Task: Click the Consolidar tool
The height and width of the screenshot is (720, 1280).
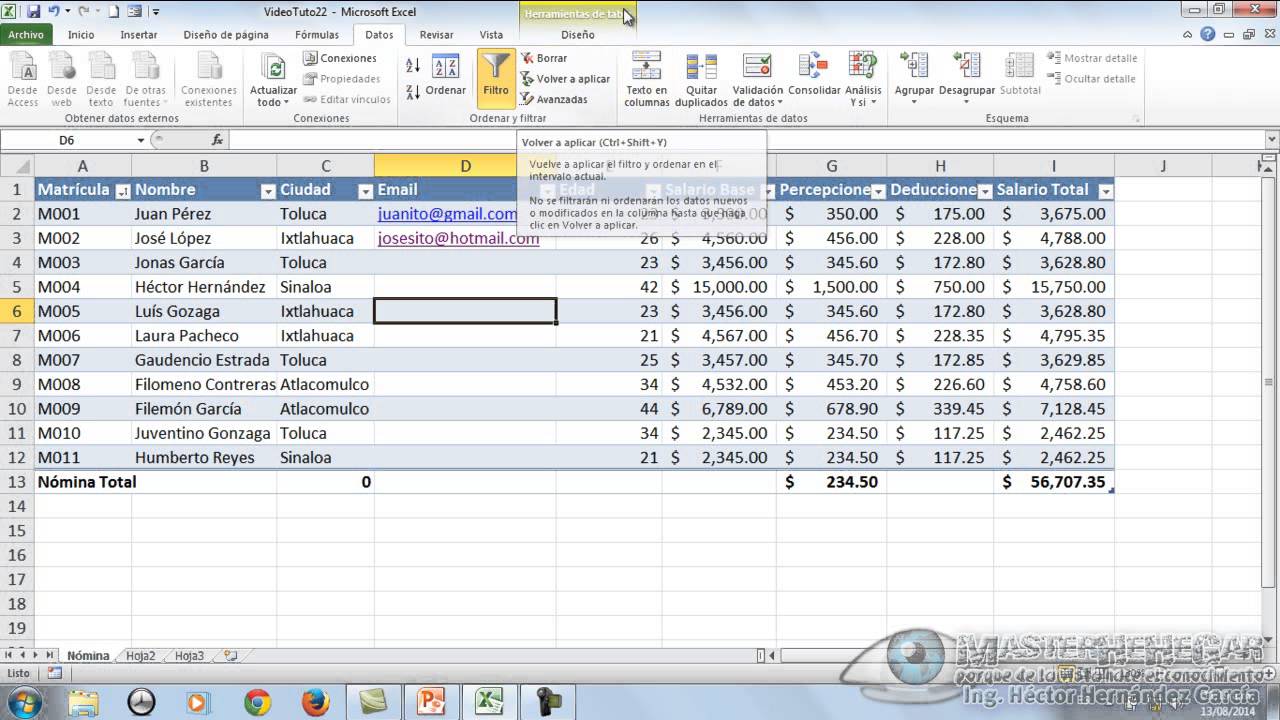Action: (x=814, y=76)
